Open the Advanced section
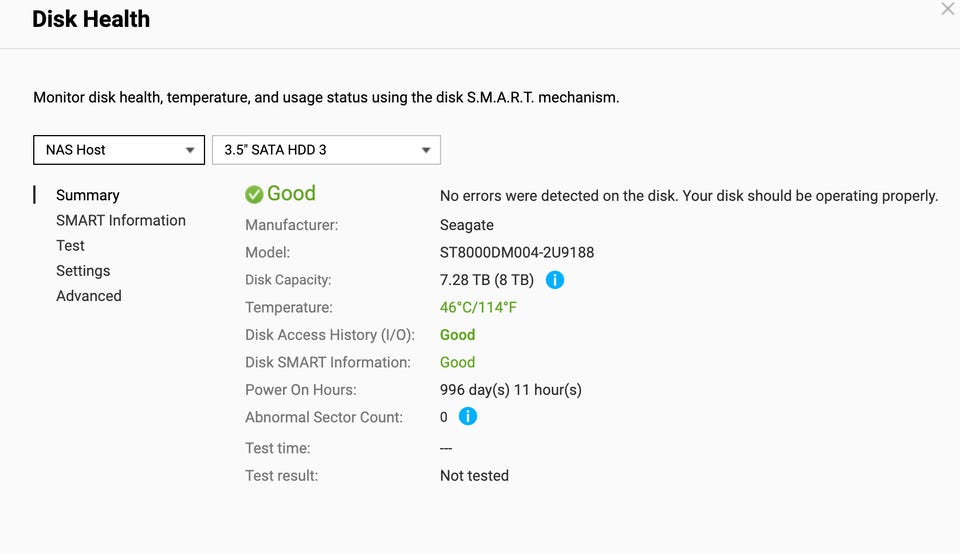 pyautogui.click(x=89, y=296)
